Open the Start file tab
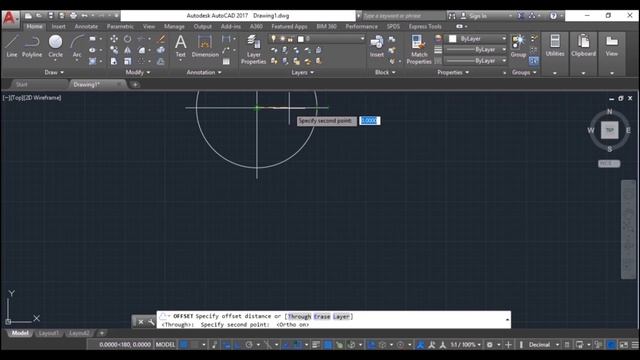Screen dimensions: 640x360 click(22, 84)
